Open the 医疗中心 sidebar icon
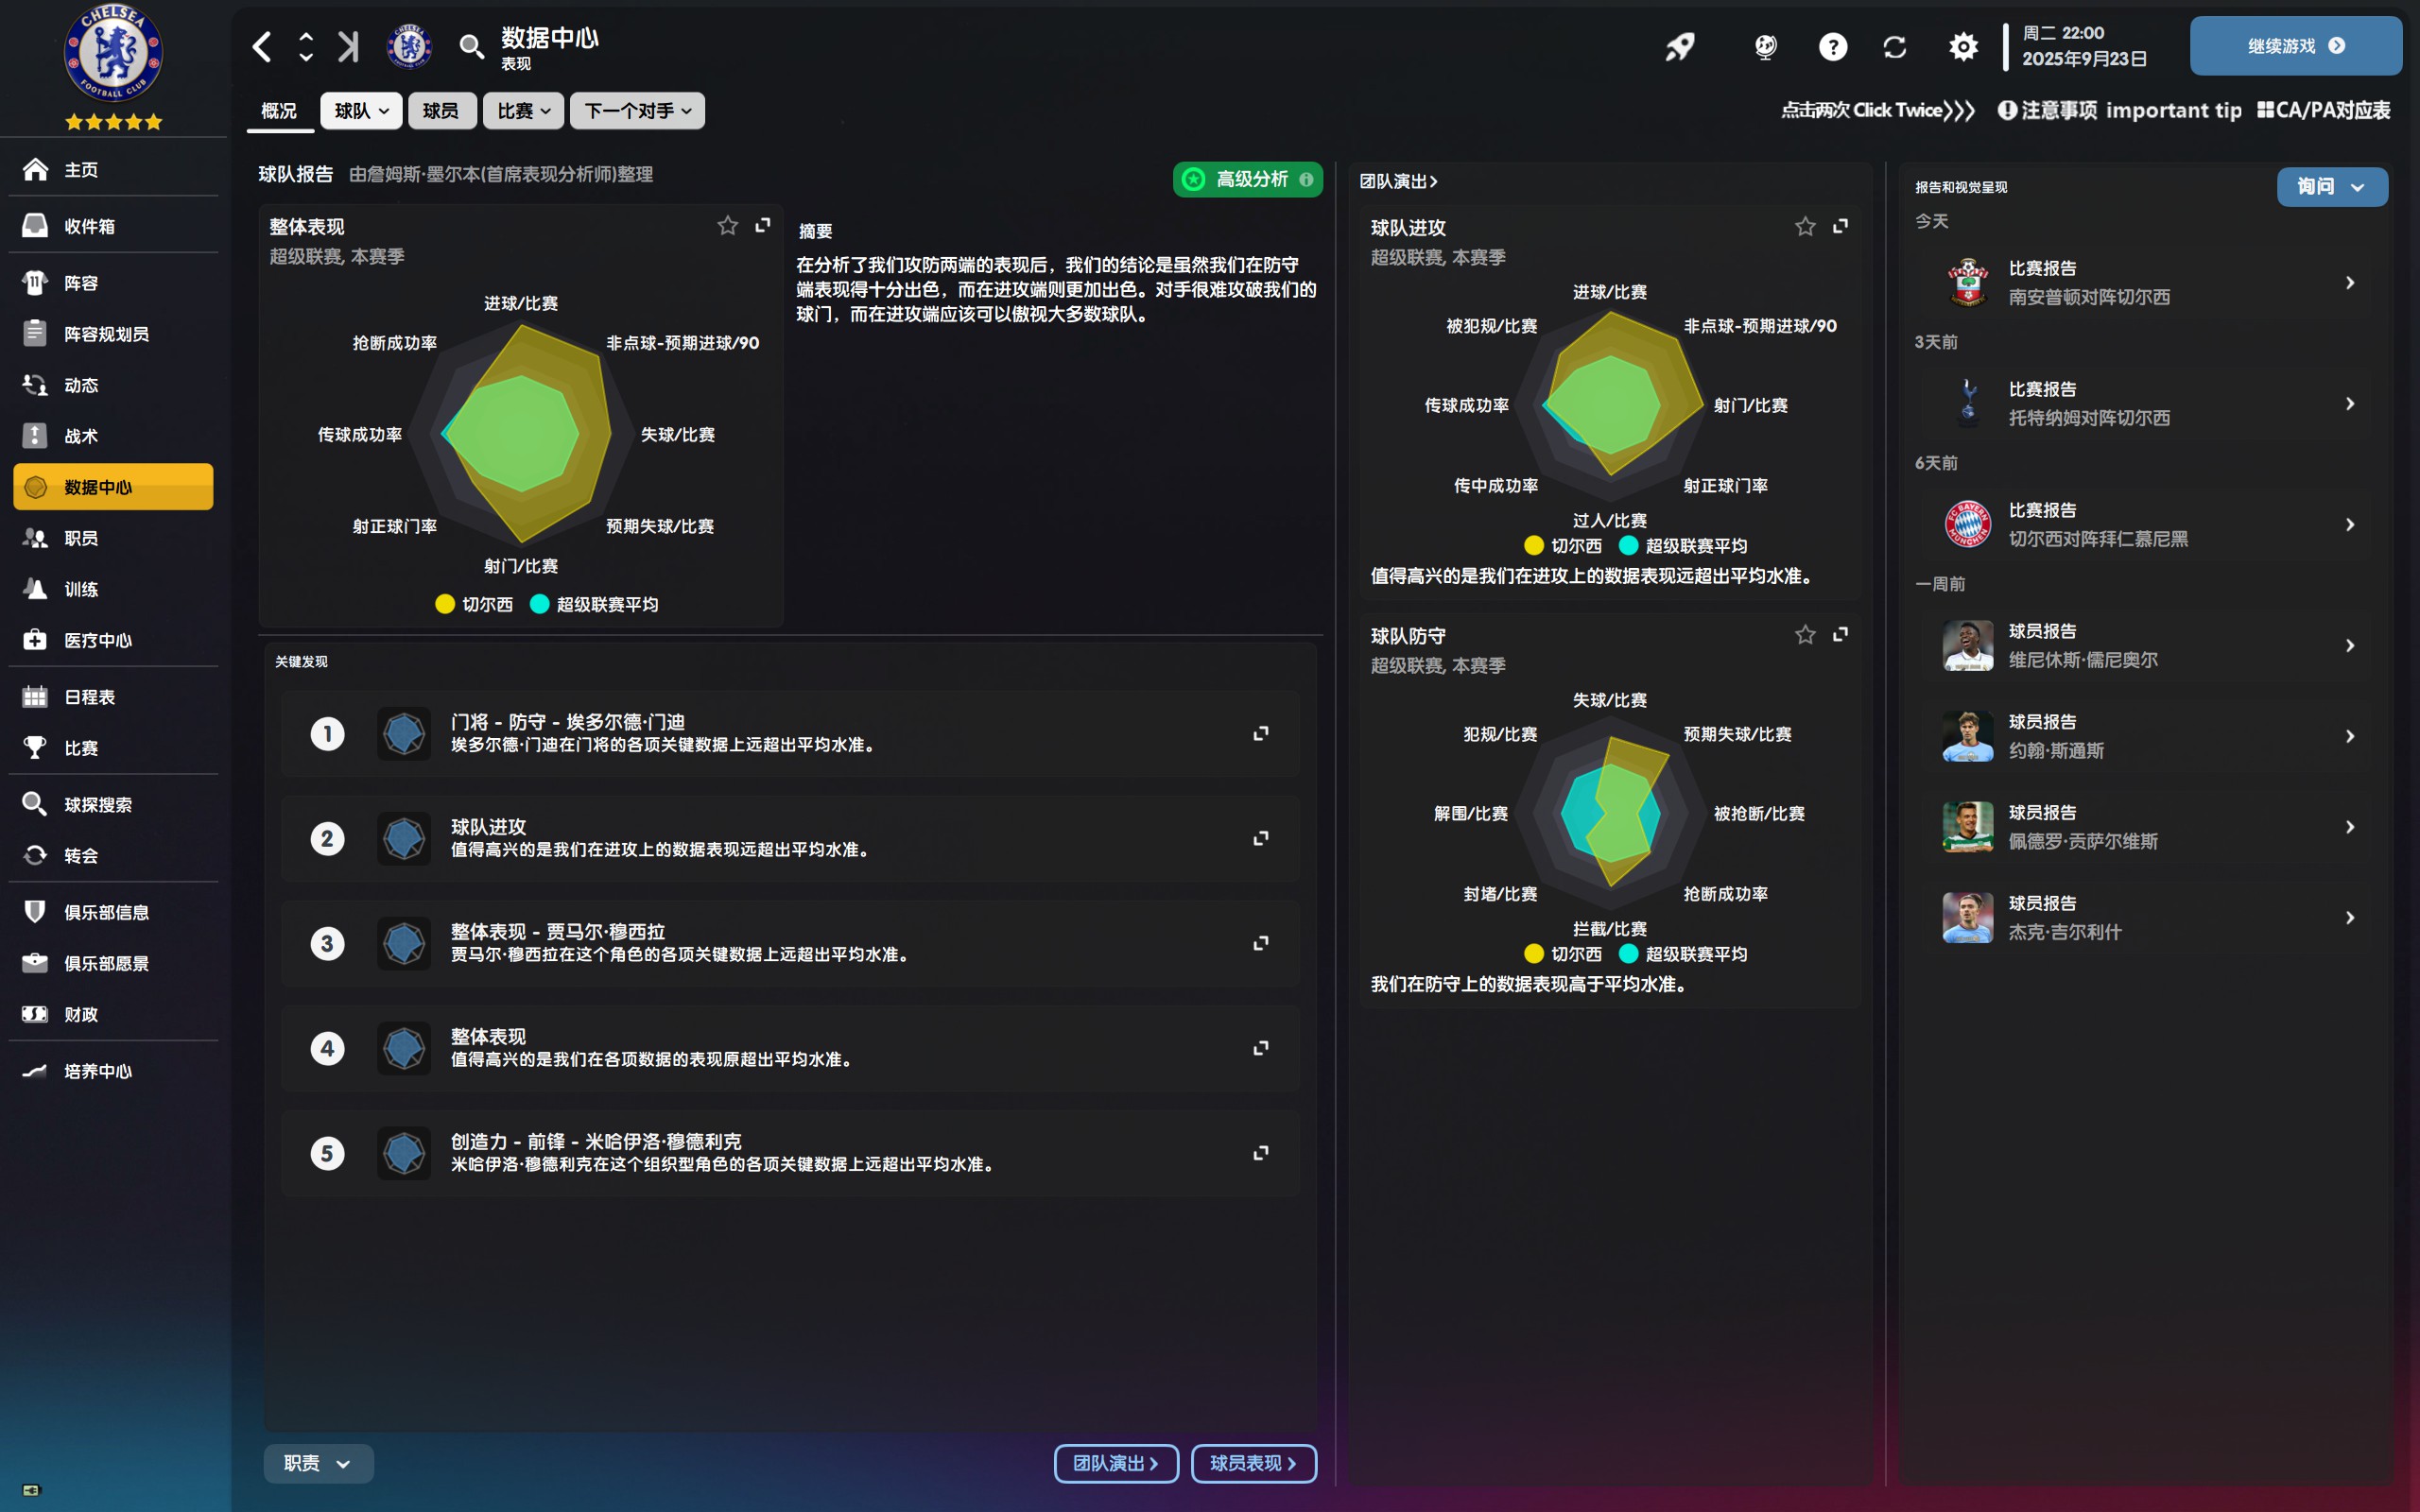Viewport: 2420px width, 1512px height. 35,640
